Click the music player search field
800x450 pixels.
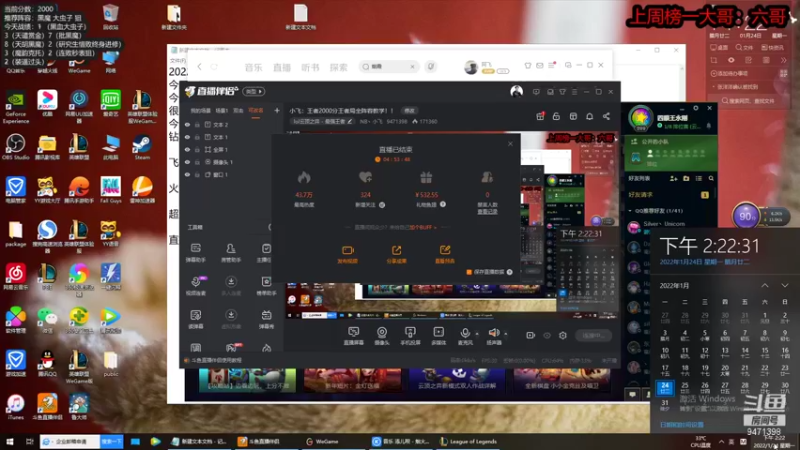389,66
